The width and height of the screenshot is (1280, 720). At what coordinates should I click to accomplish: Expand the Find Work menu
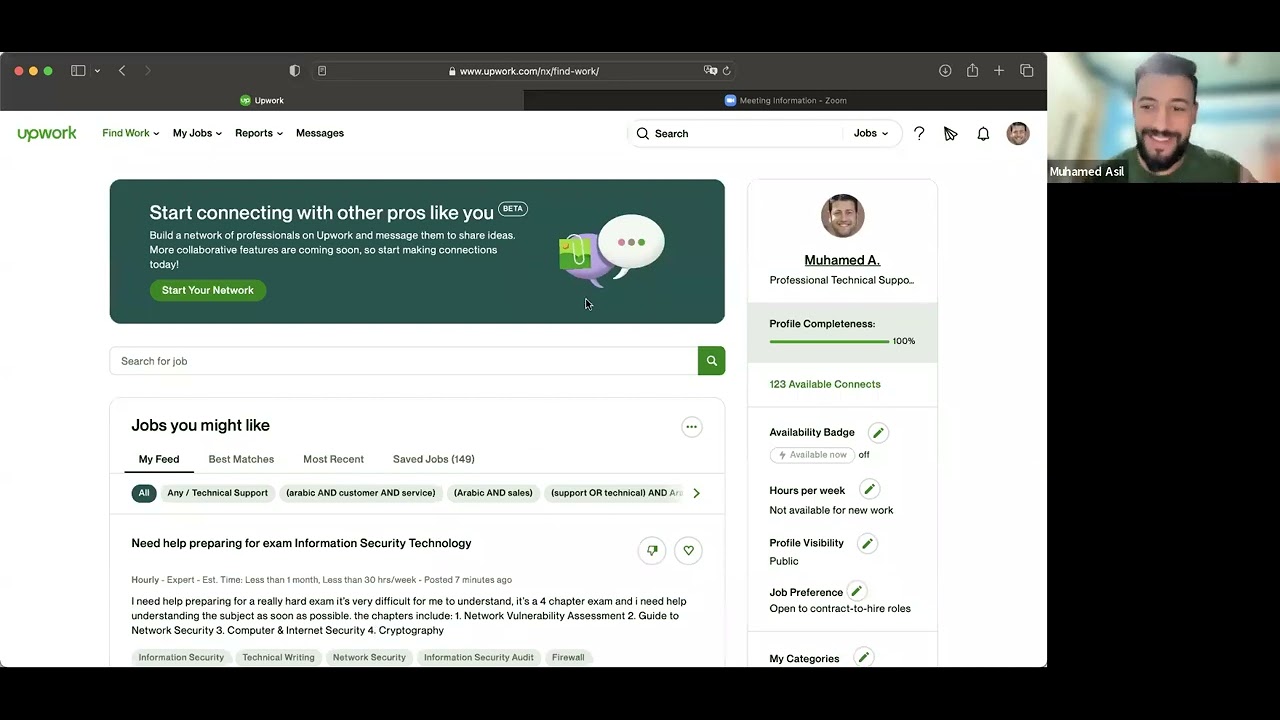[131, 133]
